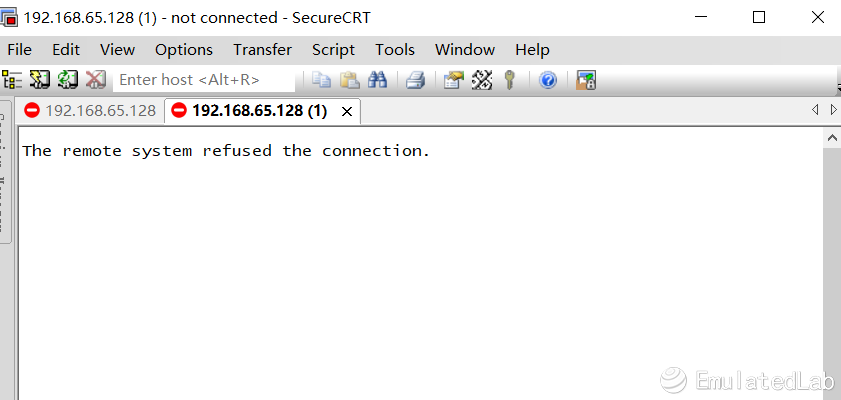Open Find using the binoculars icon

tap(378, 80)
